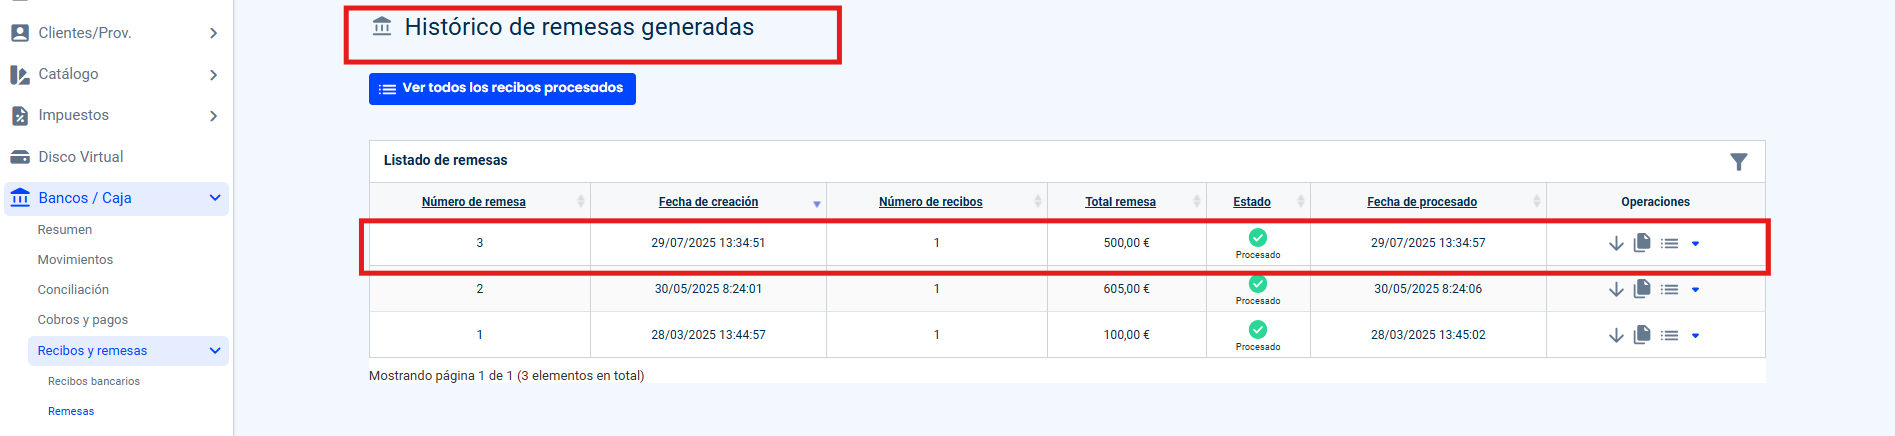1895x436 pixels.
Task: Download remesa number 2 via arrow icon
Action: point(1616,290)
